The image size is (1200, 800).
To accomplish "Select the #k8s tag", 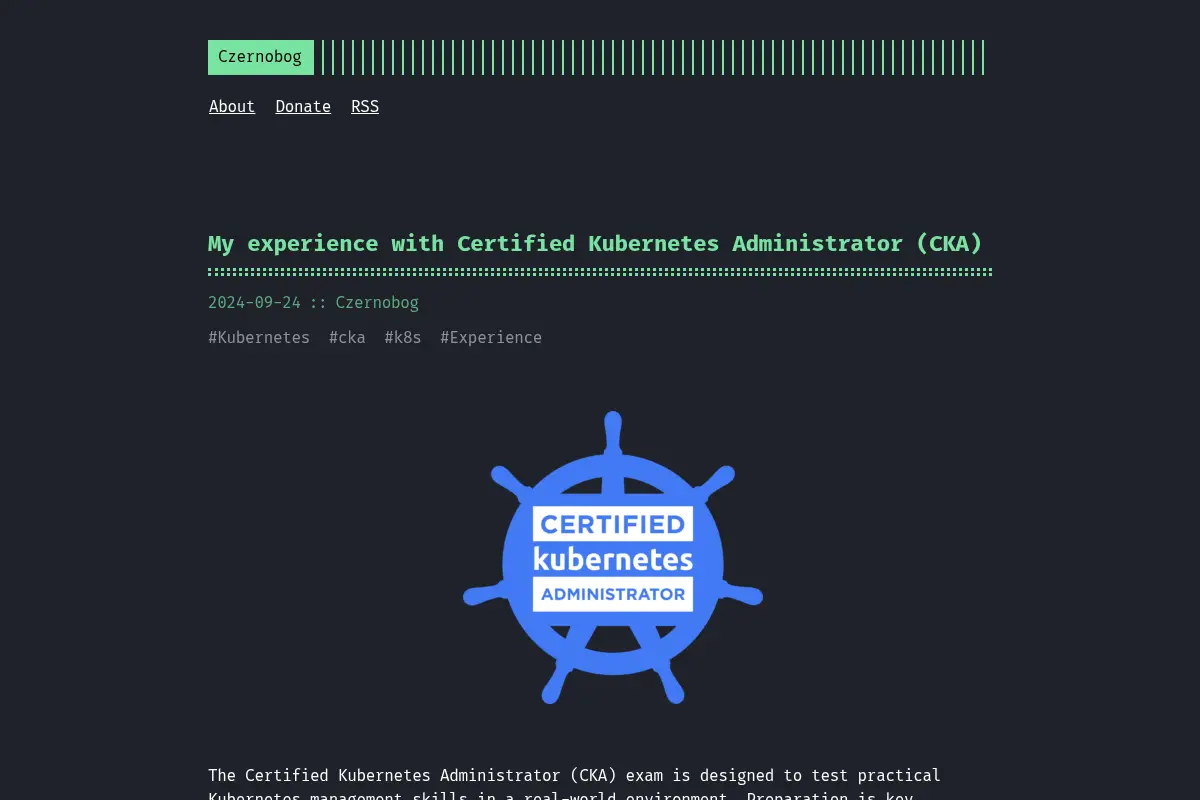I will click(403, 338).
